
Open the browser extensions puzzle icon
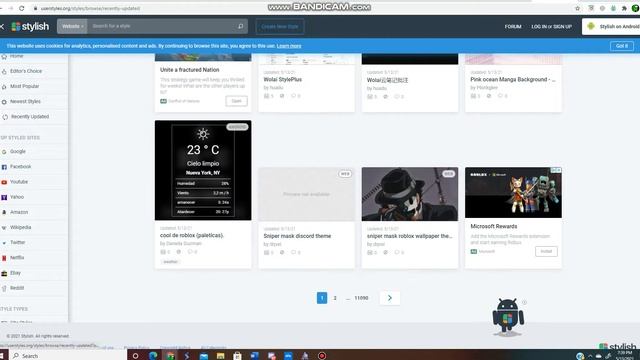(x=624, y=8)
